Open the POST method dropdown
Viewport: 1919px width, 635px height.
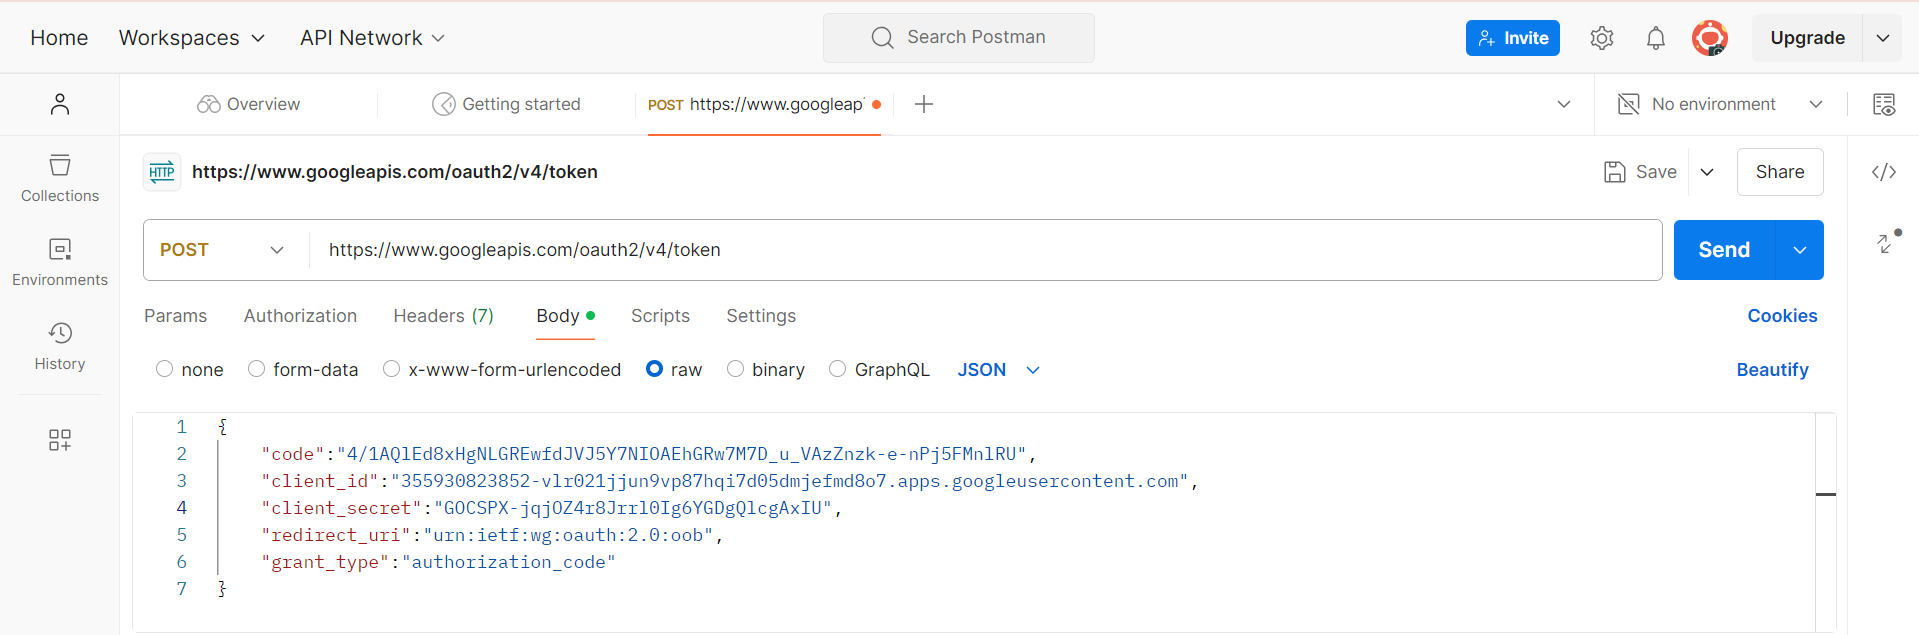(x=222, y=250)
